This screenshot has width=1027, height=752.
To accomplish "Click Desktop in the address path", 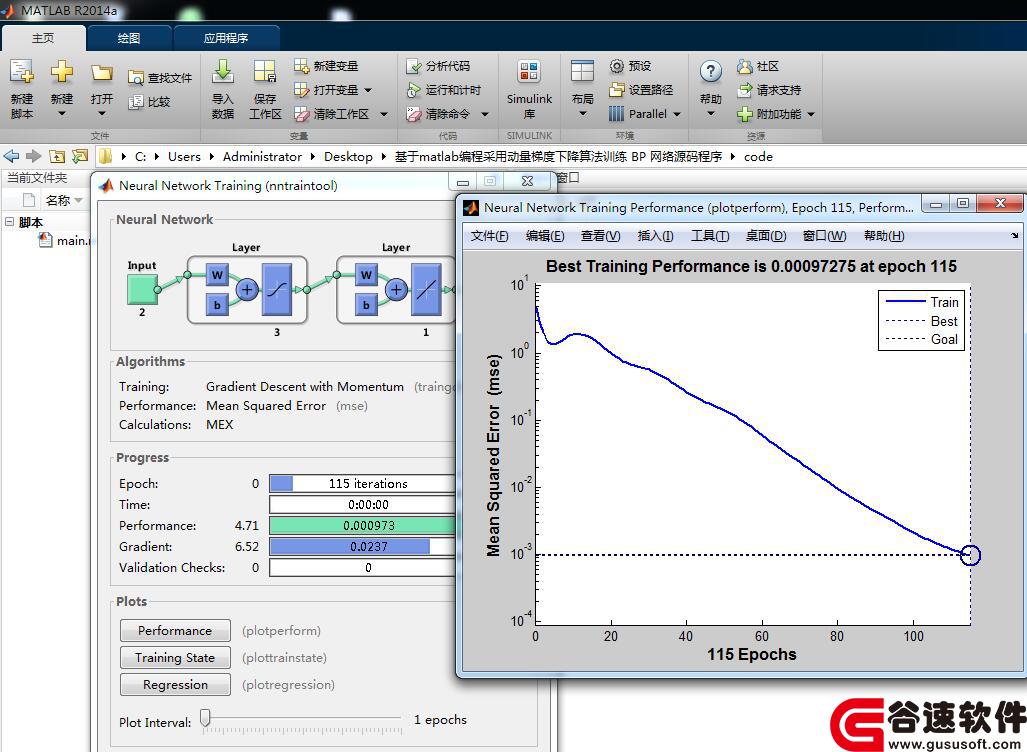I will [348, 157].
